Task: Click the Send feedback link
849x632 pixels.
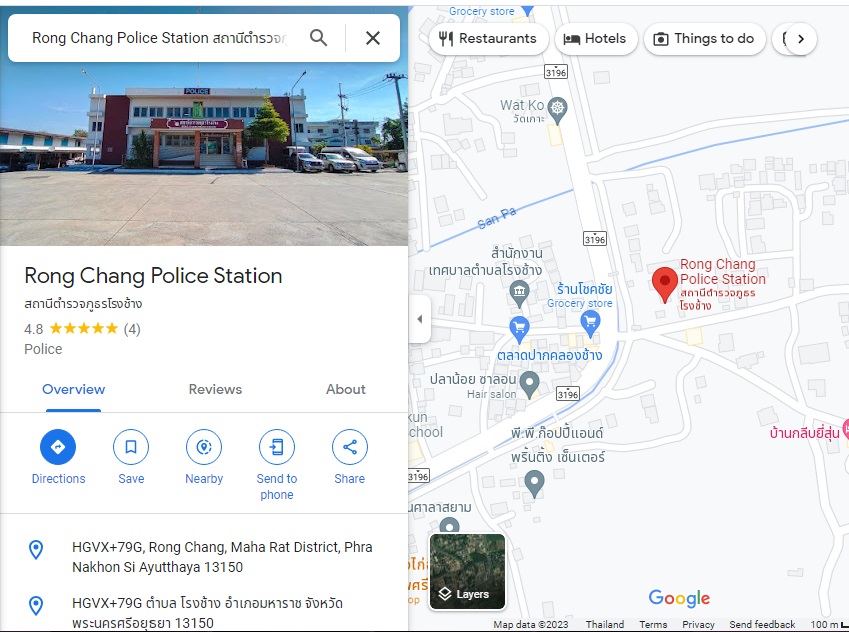Action: [x=762, y=624]
